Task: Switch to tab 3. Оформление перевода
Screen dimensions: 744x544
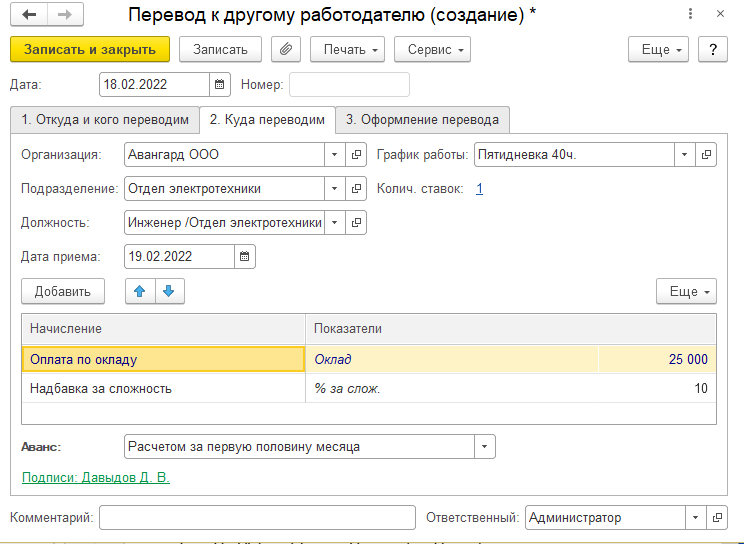Action: (422, 120)
